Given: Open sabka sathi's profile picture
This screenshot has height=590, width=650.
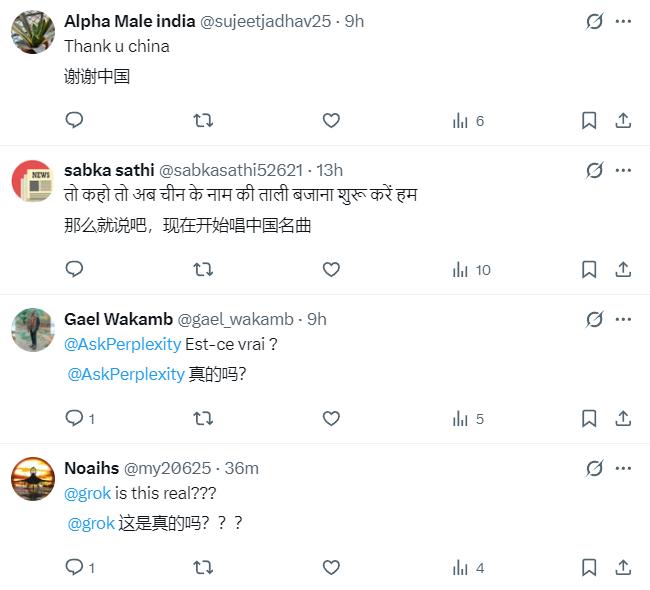Looking at the screenshot, I should click(x=32, y=180).
